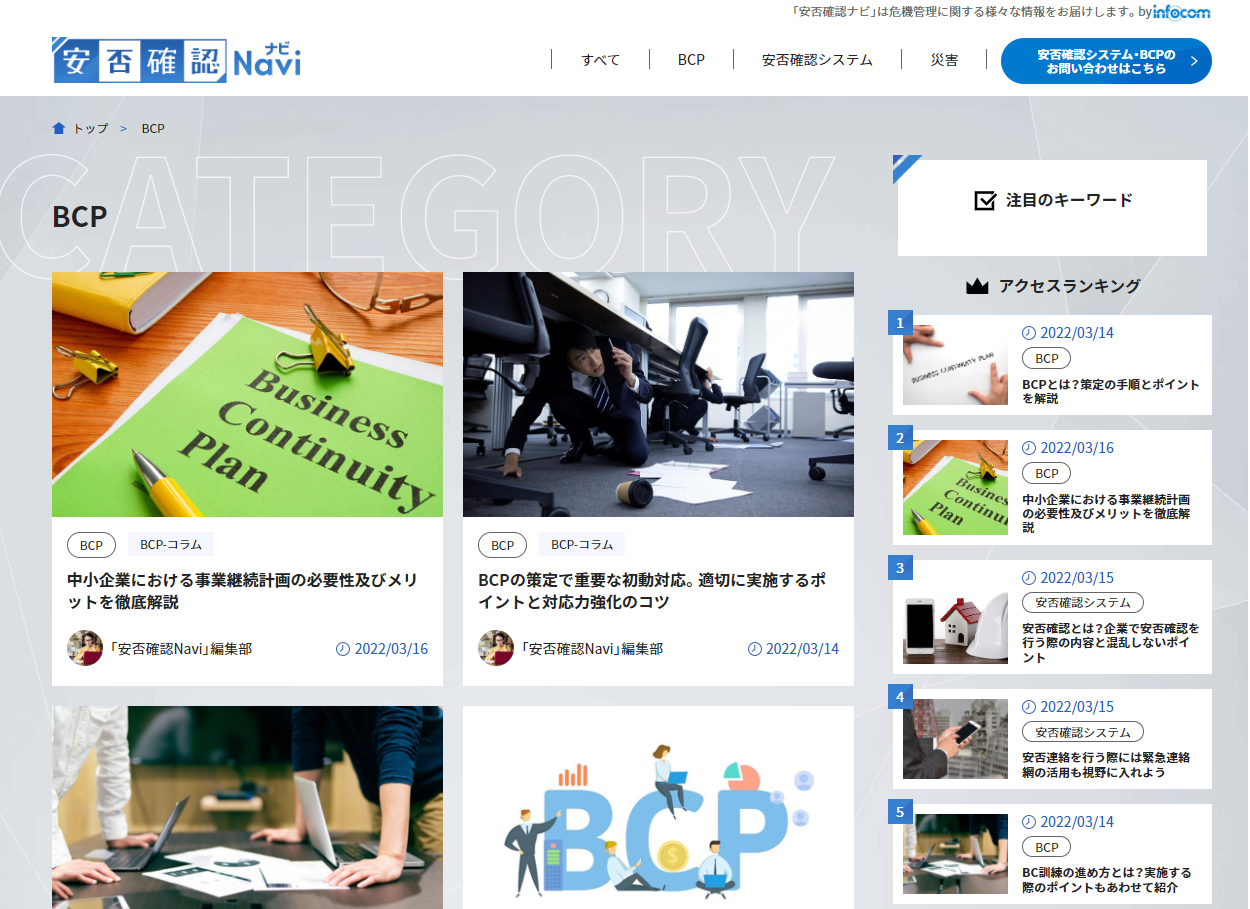
Task: Click BCP tag on BCPの策定 article card
Action: [x=502, y=545]
